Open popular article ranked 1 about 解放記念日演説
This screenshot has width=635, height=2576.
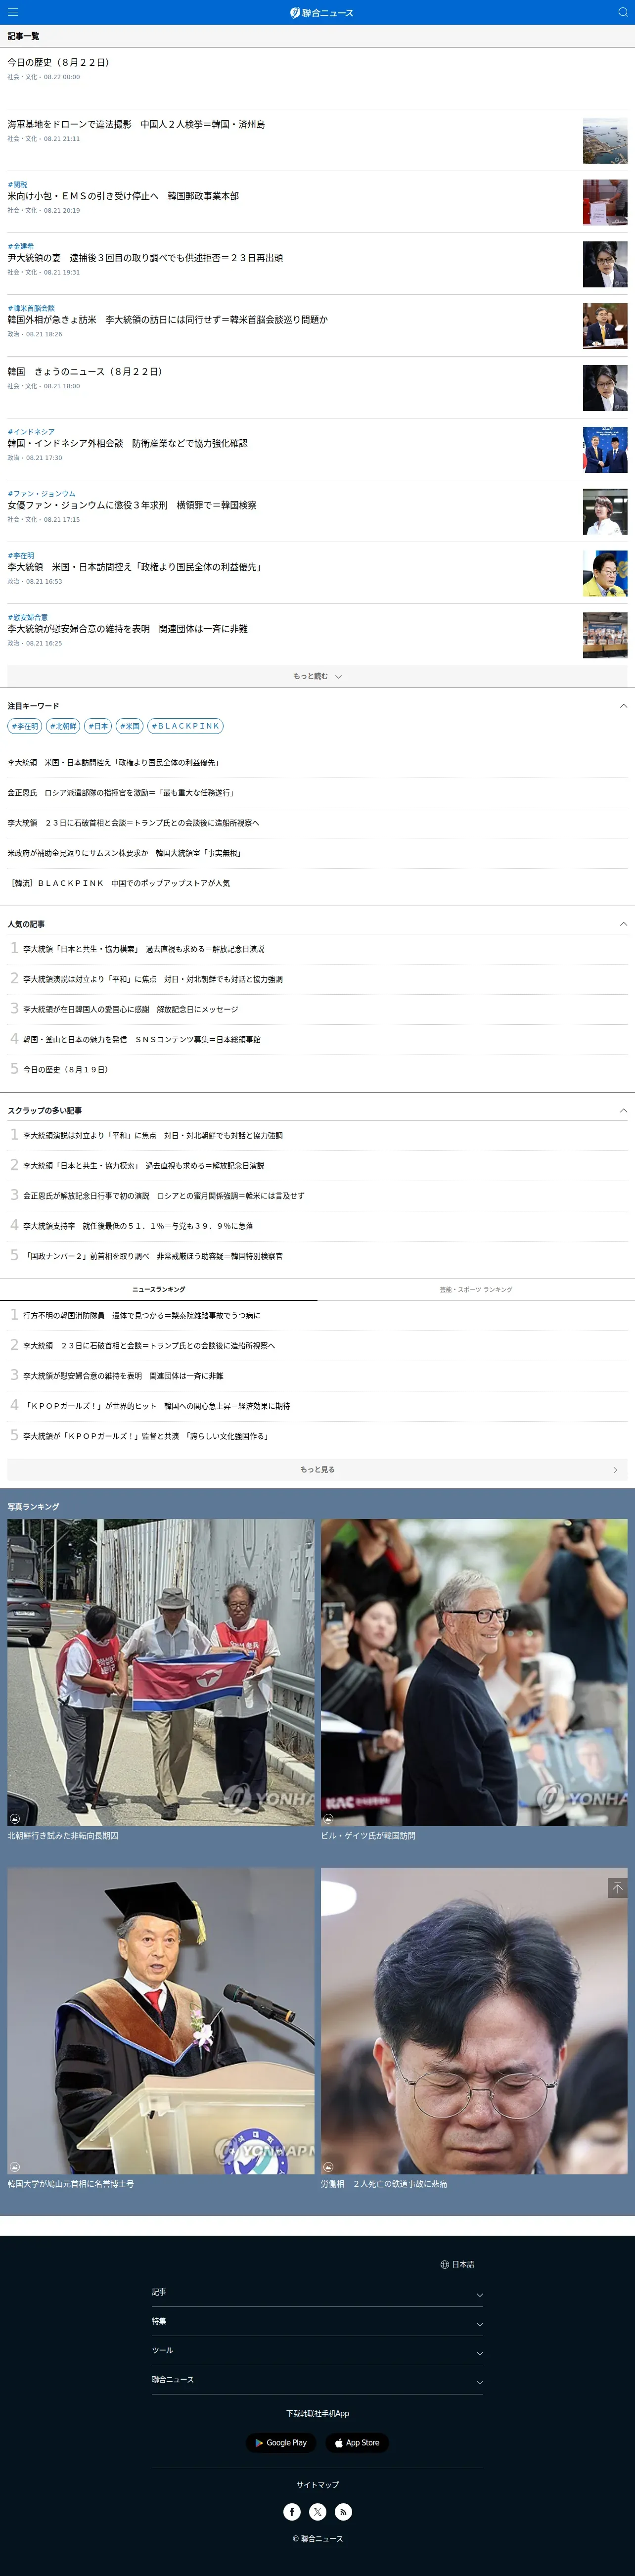(x=144, y=949)
